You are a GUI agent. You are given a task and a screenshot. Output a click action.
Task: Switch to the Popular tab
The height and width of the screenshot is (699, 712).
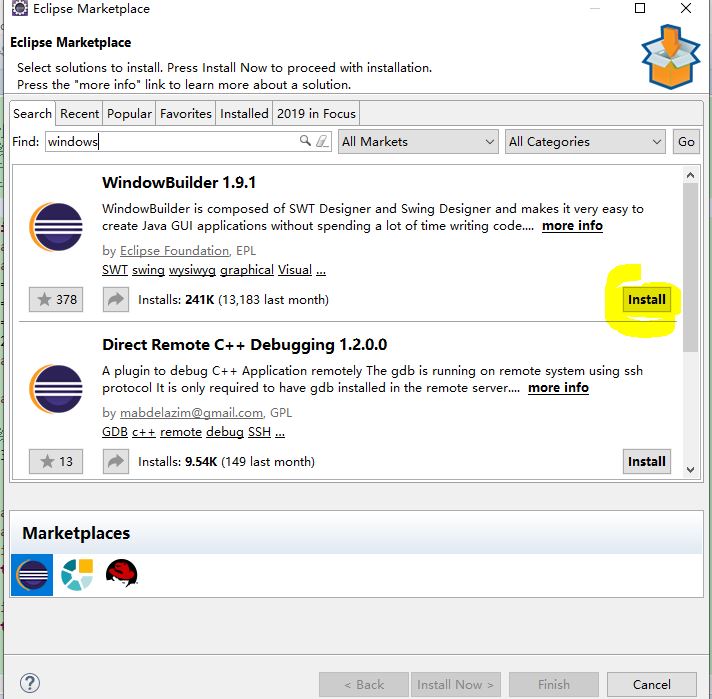click(x=129, y=114)
